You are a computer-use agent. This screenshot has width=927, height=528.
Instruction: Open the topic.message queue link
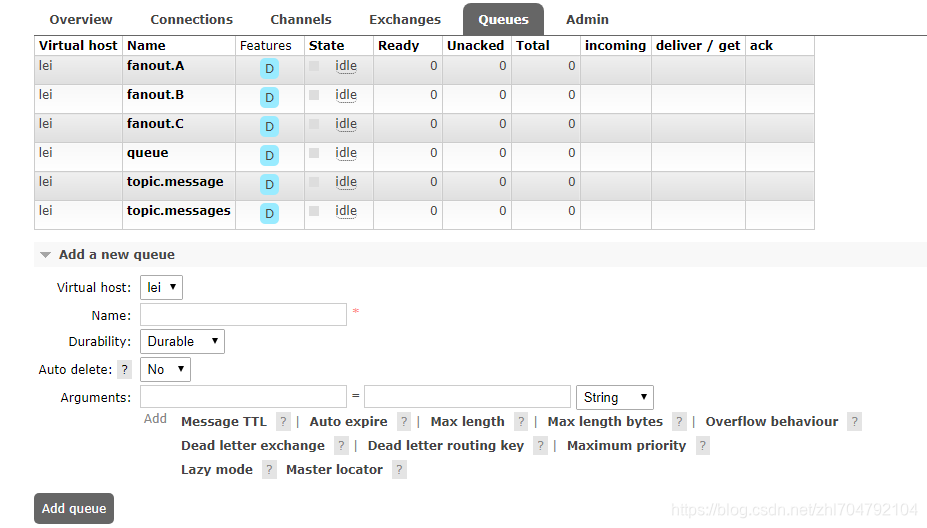coord(175,182)
